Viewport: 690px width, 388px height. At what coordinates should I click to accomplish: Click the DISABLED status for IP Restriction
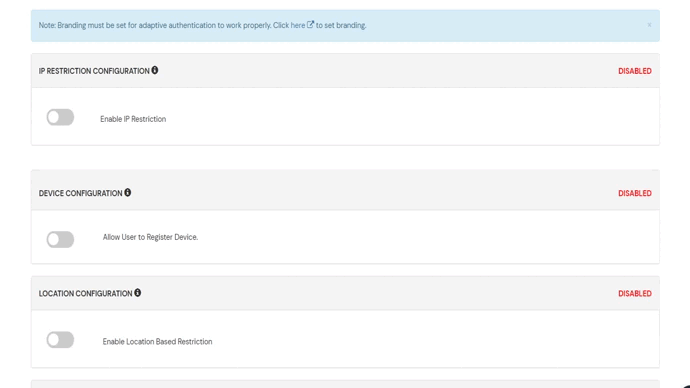point(635,71)
